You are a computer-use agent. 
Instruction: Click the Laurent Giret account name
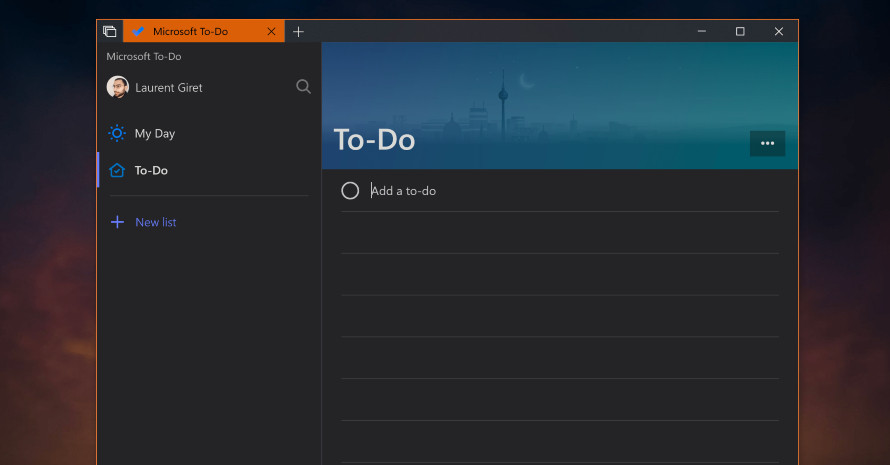coord(169,87)
